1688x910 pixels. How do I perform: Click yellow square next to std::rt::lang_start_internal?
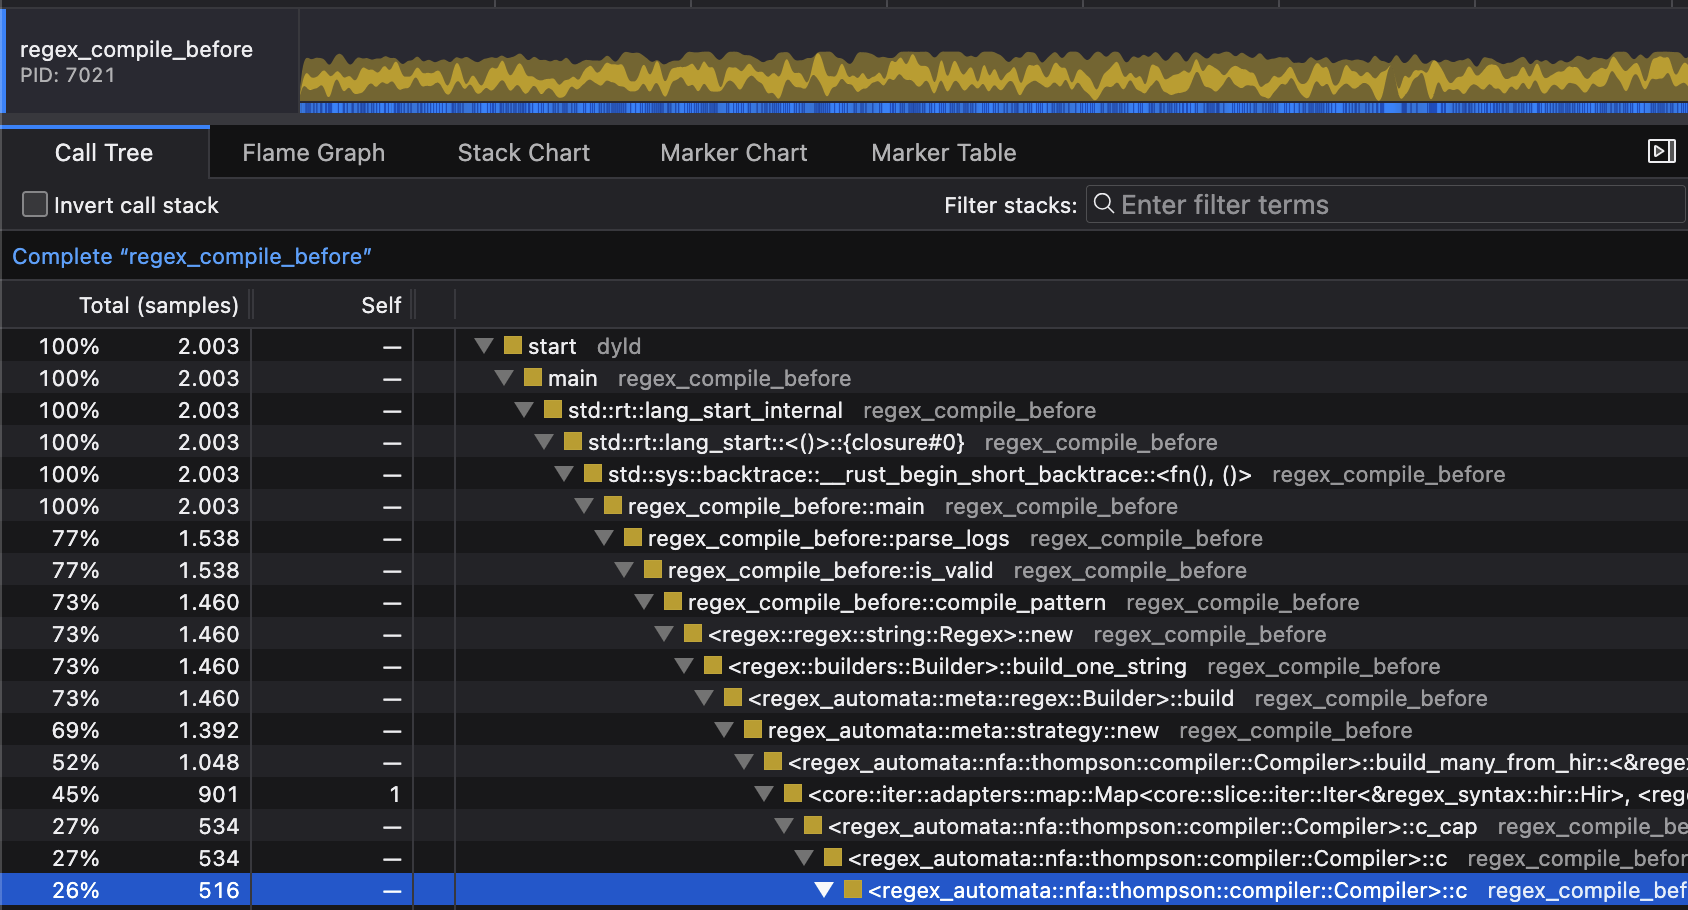[553, 409]
